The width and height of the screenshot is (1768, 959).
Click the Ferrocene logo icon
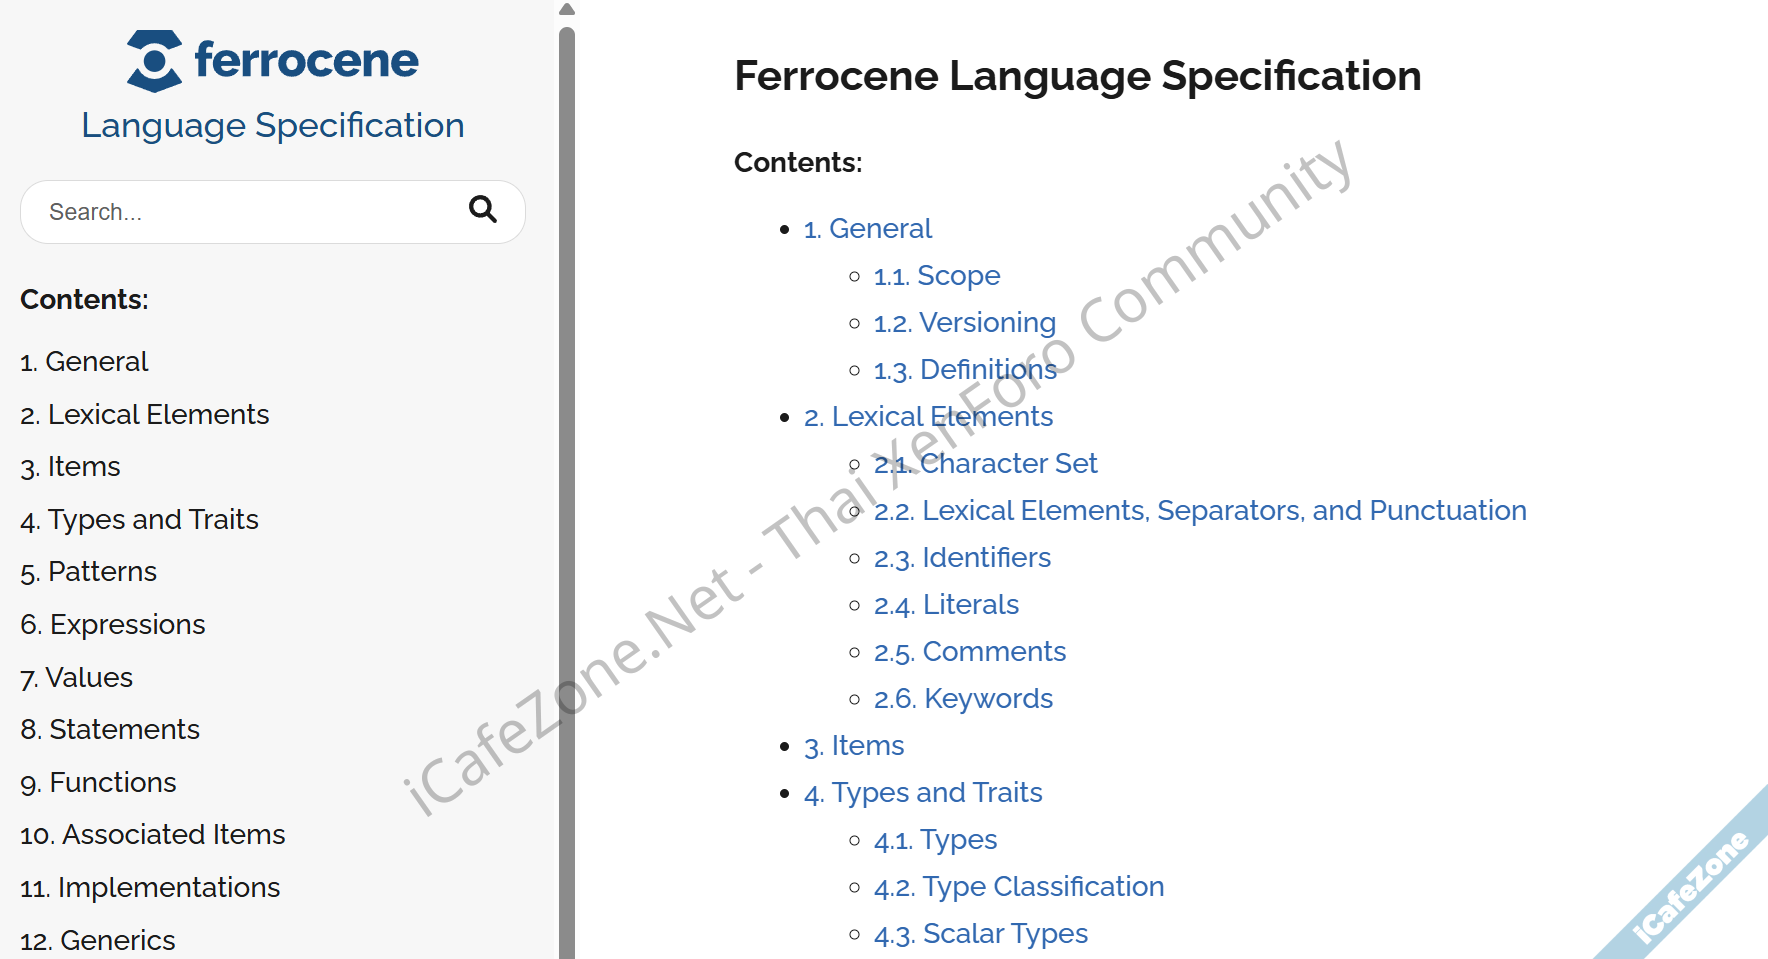click(152, 61)
